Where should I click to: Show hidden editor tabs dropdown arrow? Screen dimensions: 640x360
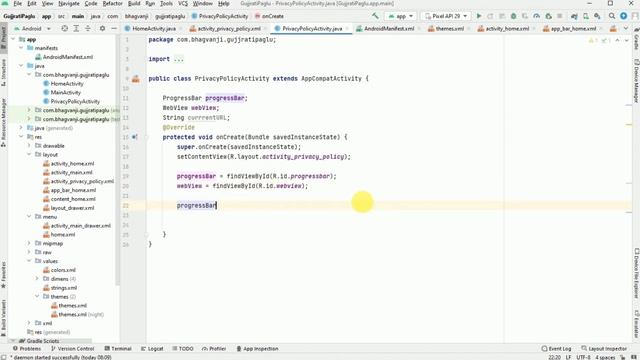tap(626, 29)
